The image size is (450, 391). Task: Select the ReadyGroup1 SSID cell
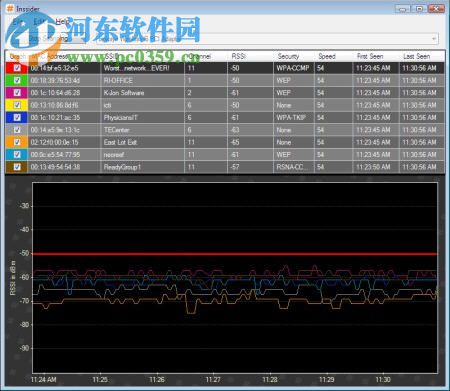142,167
